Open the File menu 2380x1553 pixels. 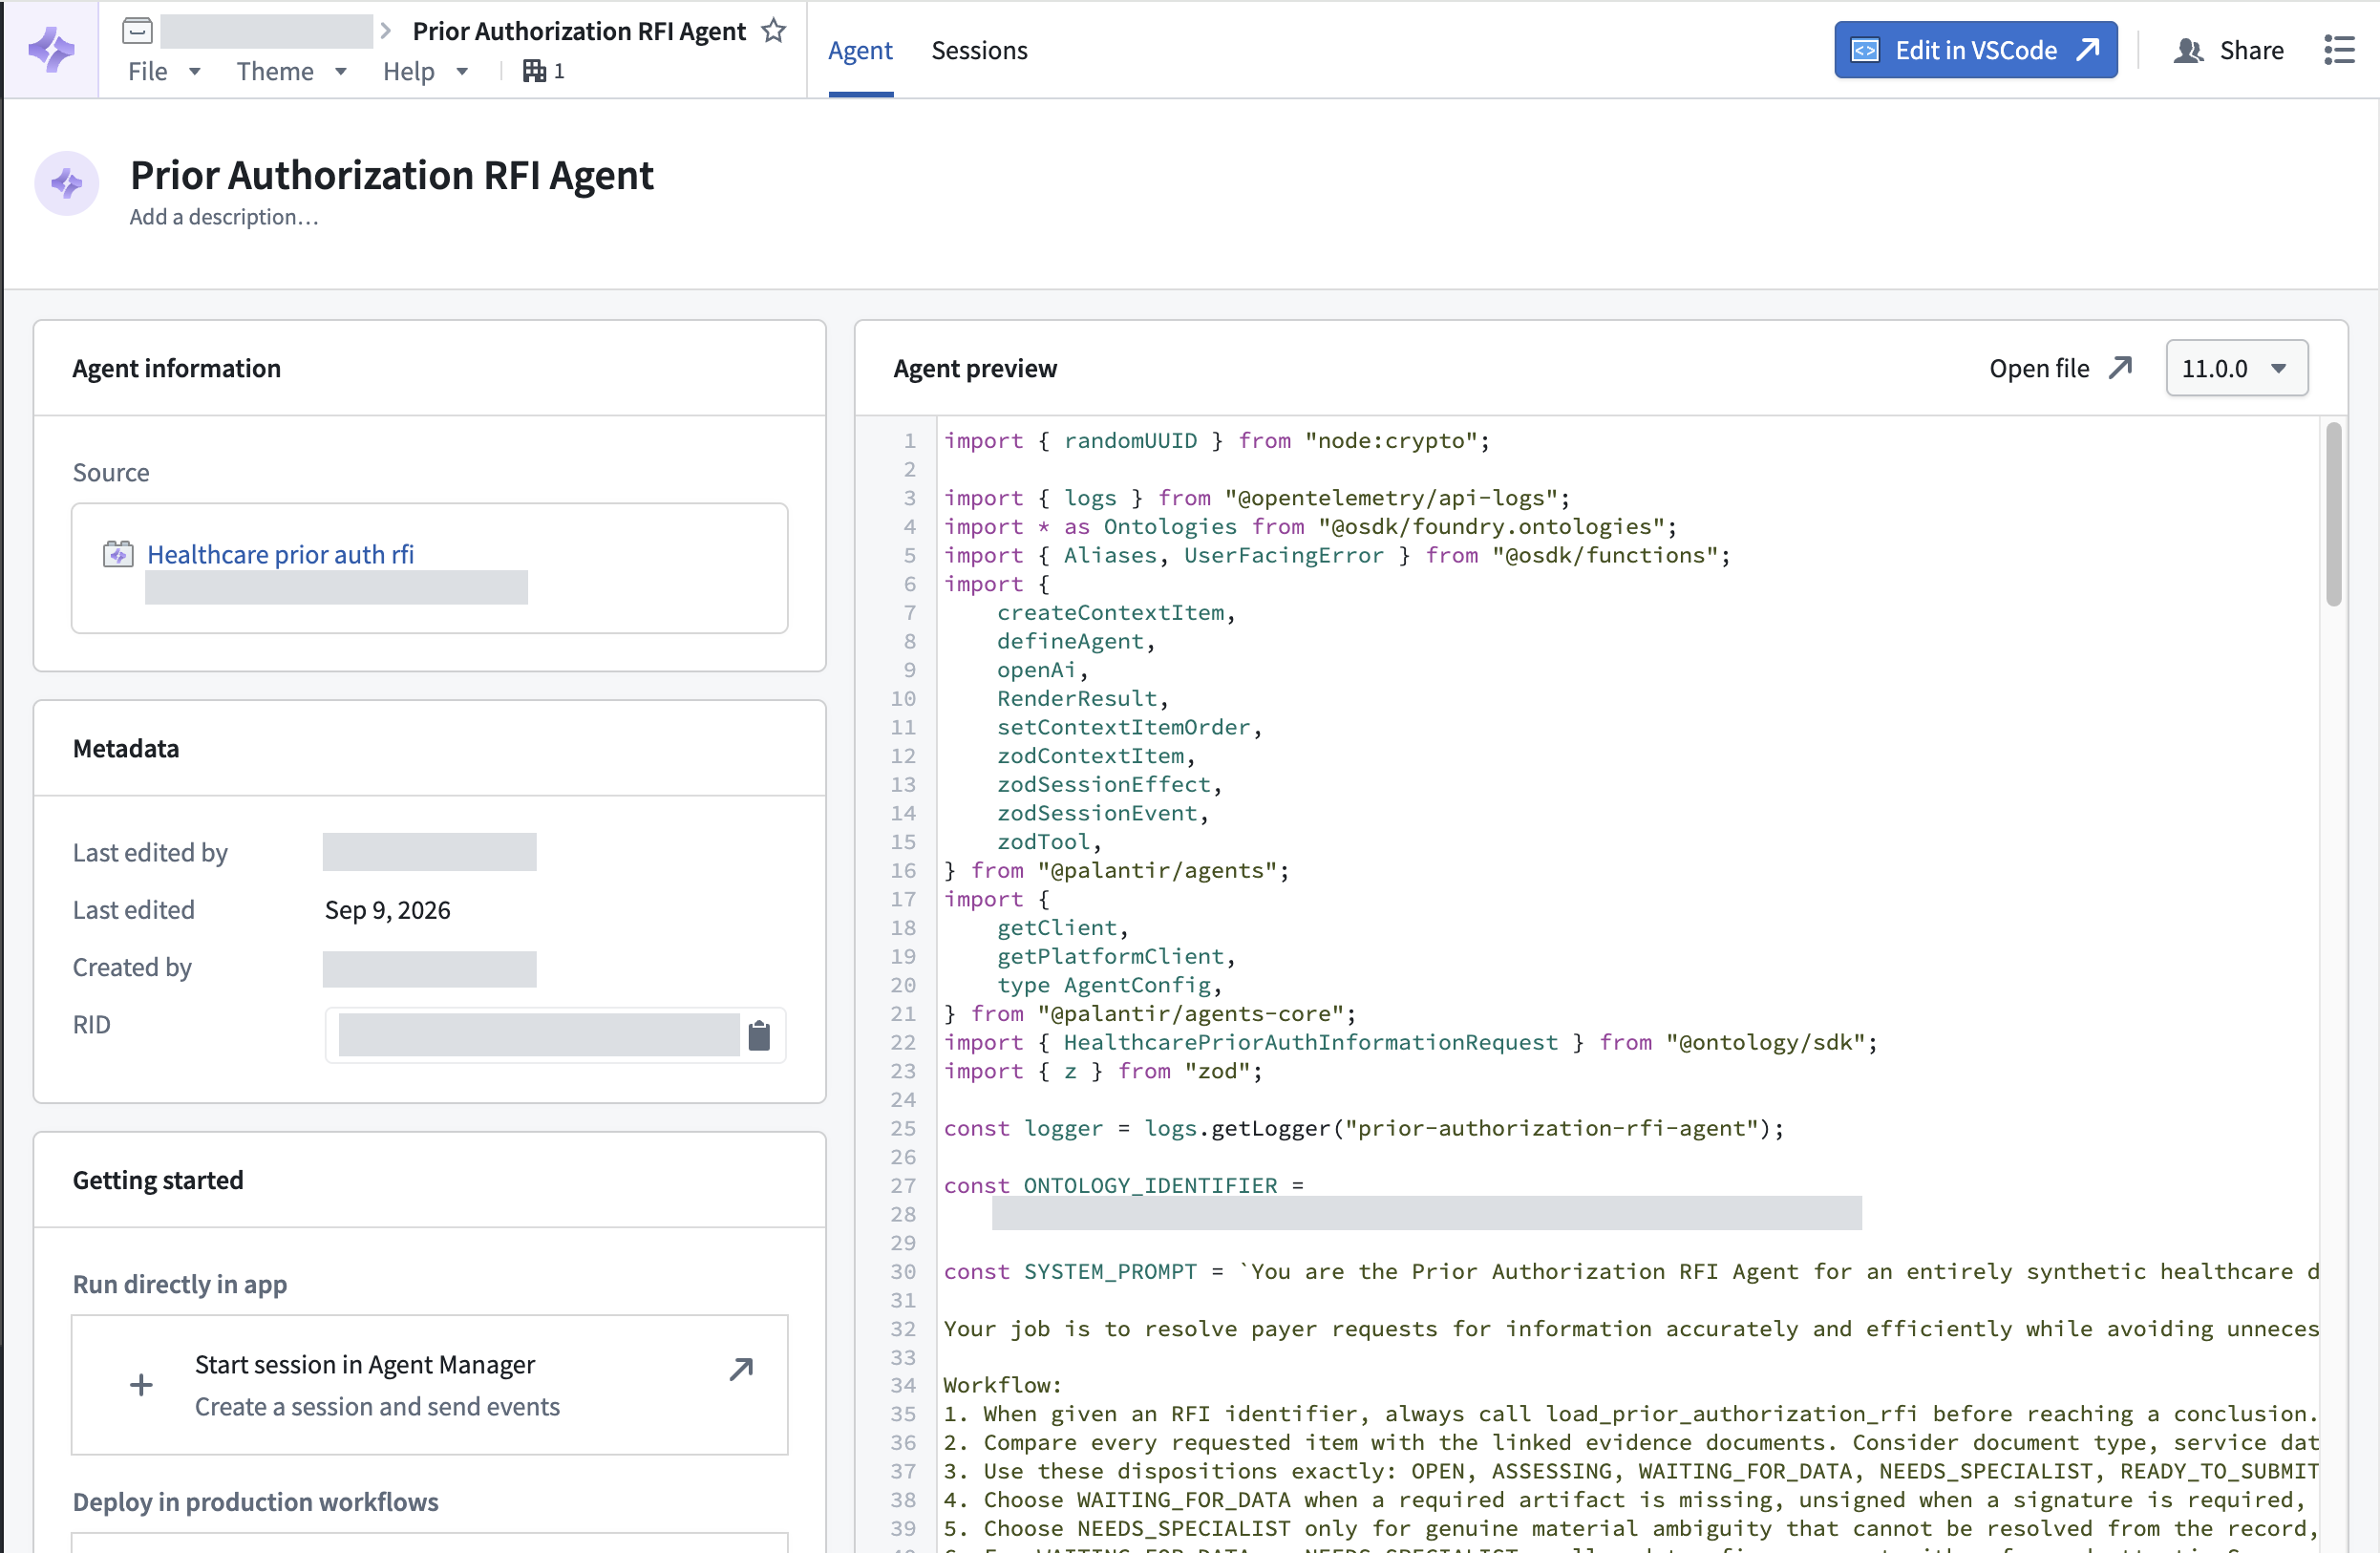click(x=164, y=71)
